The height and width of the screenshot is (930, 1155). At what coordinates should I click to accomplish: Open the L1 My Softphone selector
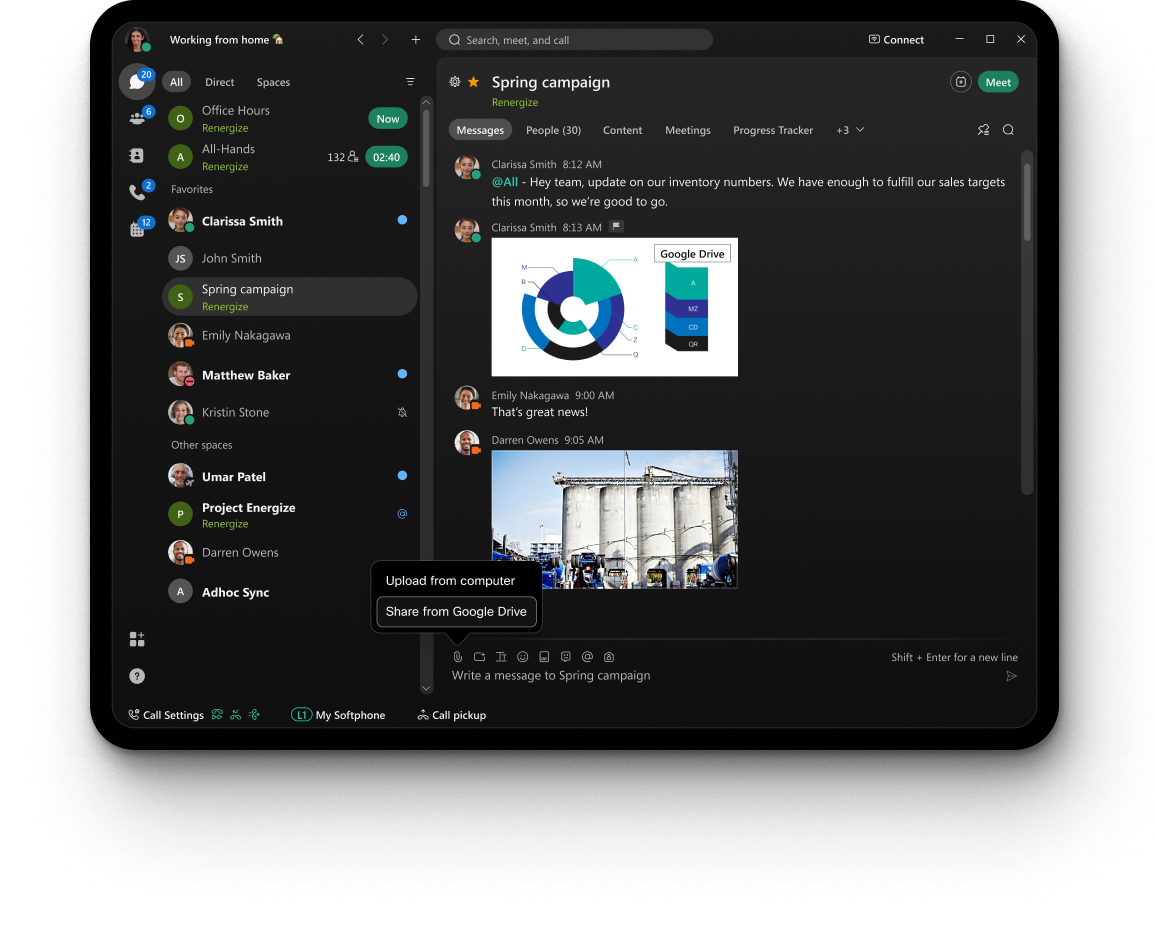tap(338, 714)
